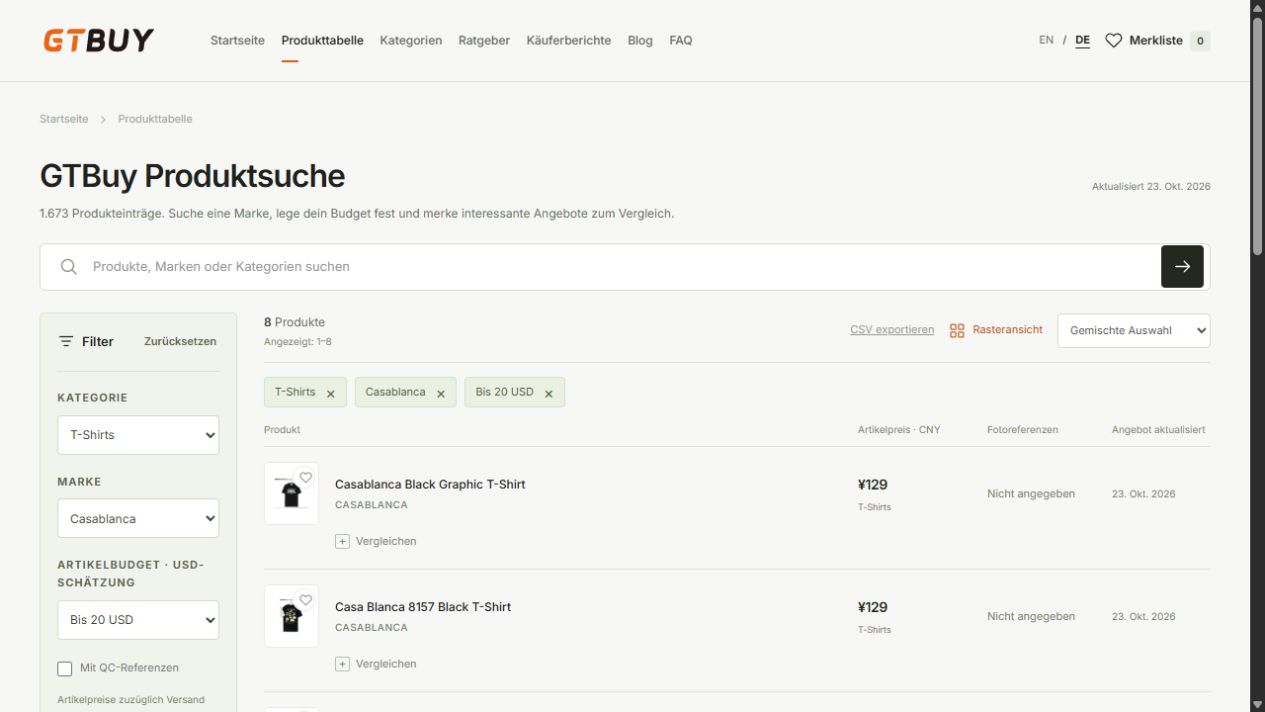Click Produkttabelle breadcrumb text
Screen dimensions: 1265x712
coord(155,119)
